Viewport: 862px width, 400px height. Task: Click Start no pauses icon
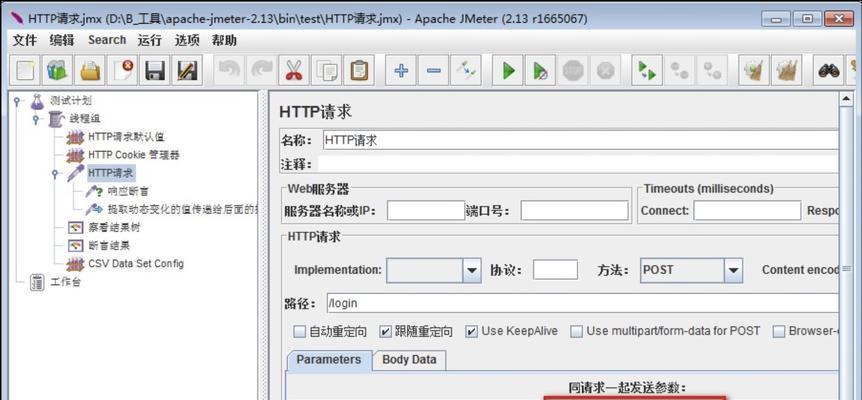click(x=540, y=70)
